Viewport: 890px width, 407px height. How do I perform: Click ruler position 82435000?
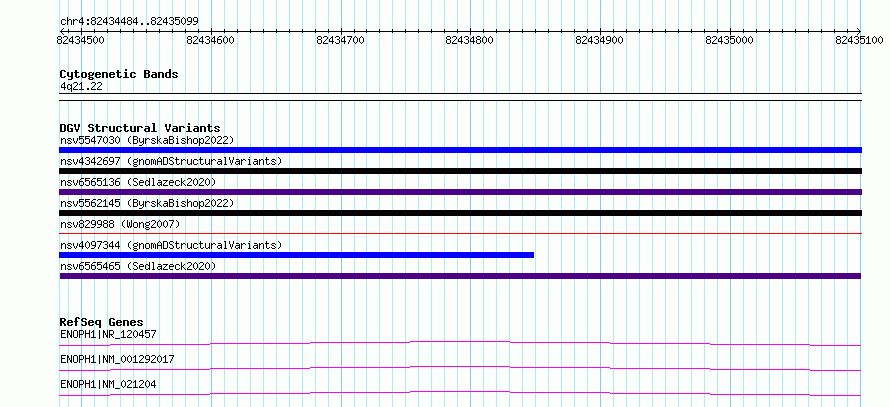point(729,40)
